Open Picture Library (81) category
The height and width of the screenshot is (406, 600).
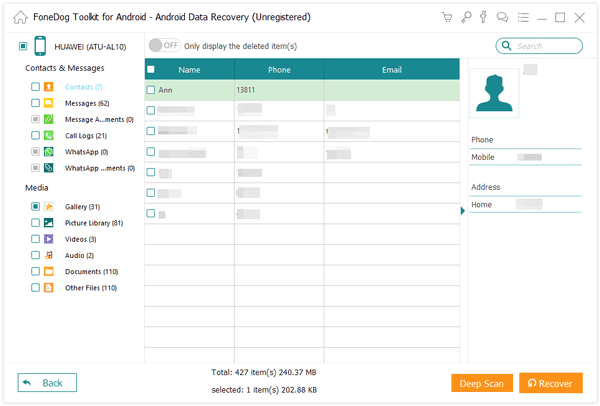pos(94,223)
